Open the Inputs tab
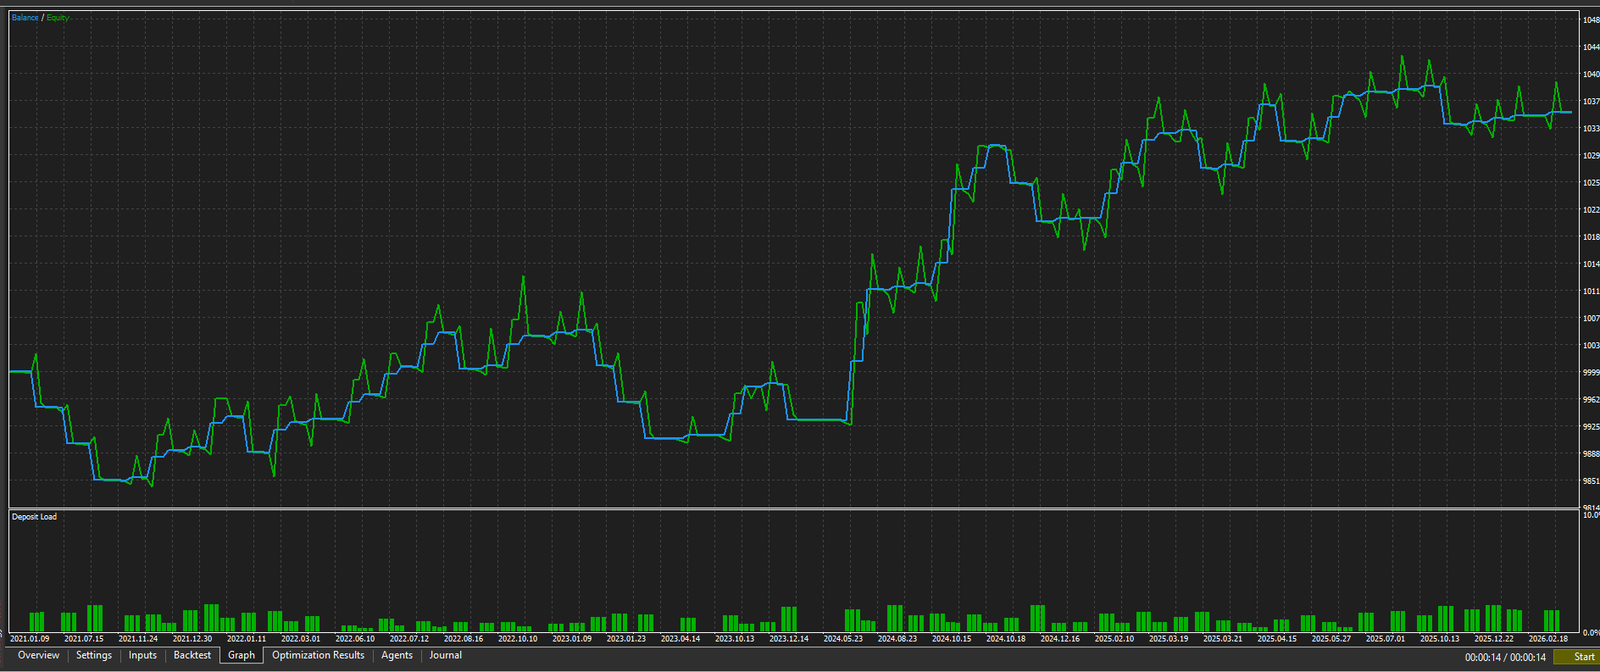1600x672 pixels. pyautogui.click(x=143, y=655)
